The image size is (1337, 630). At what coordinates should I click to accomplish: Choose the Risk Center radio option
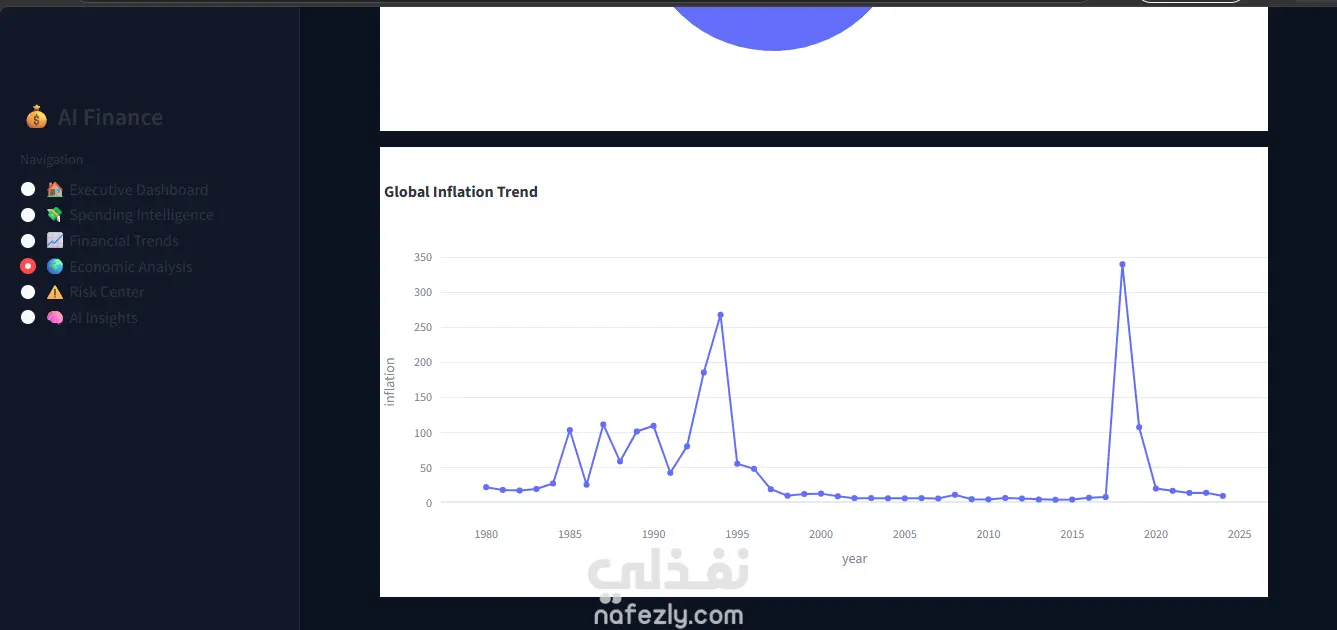(x=28, y=292)
